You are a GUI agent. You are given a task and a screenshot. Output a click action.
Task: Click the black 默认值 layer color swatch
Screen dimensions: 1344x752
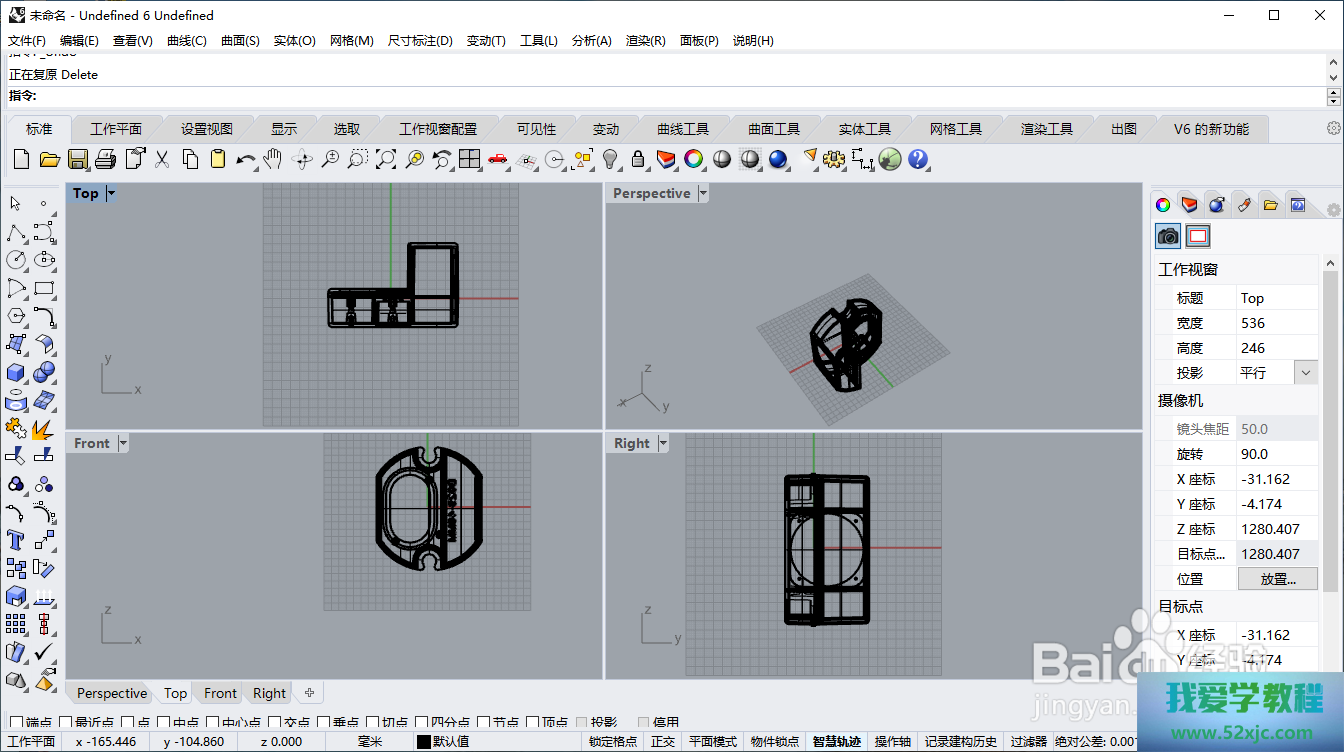pos(424,742)
